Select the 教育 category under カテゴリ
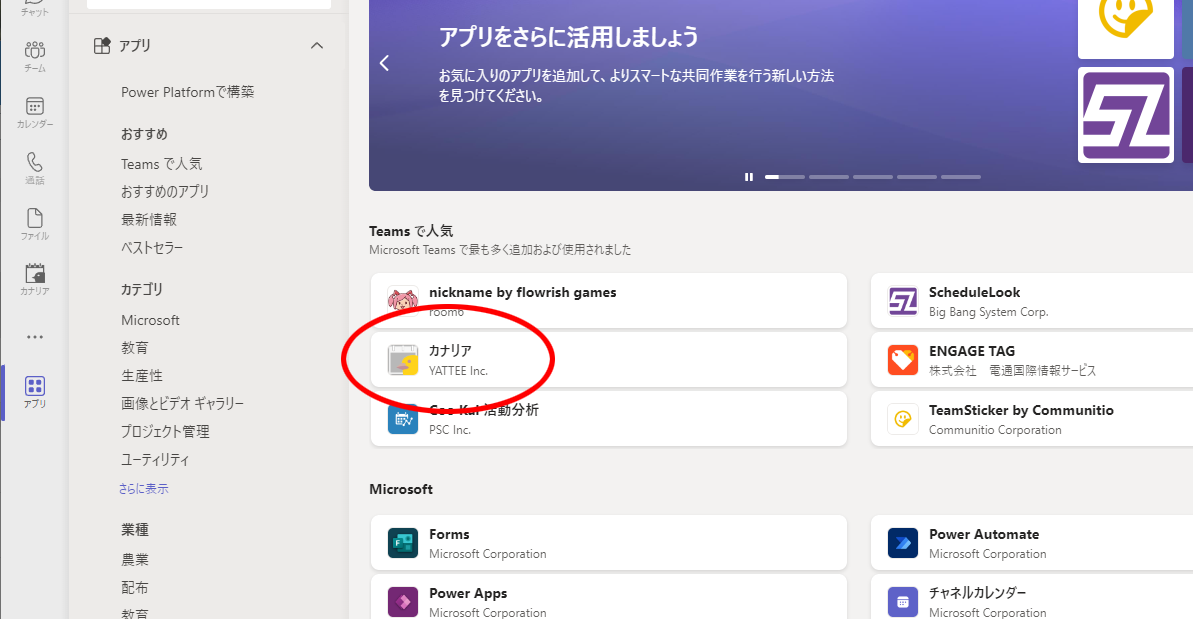Viewport: 1193px width, 619px height. 135,348
